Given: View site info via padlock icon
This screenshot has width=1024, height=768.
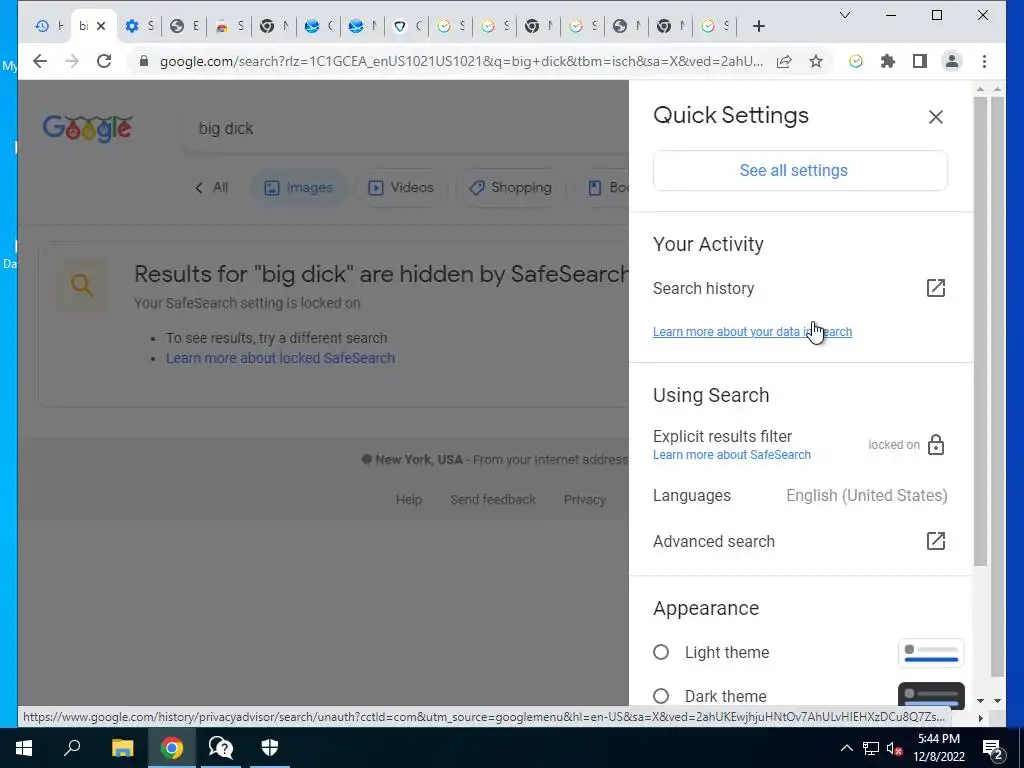Looking at the screenshot, I should 144,61.
